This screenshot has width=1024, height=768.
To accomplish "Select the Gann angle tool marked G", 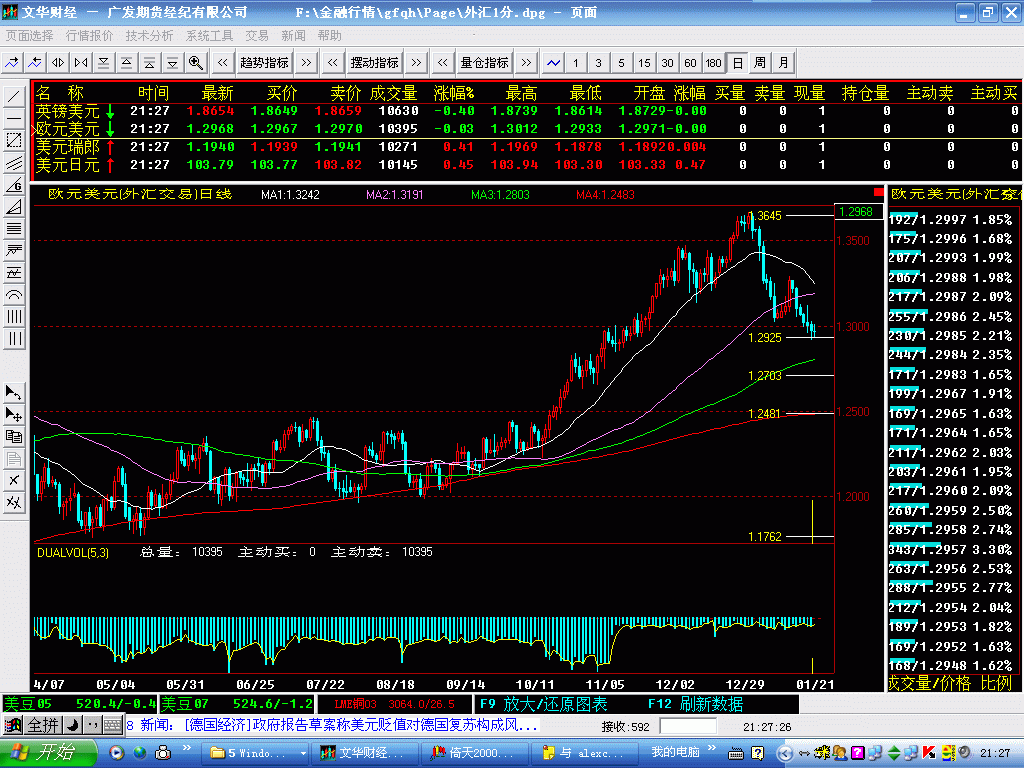I will 14,185.
